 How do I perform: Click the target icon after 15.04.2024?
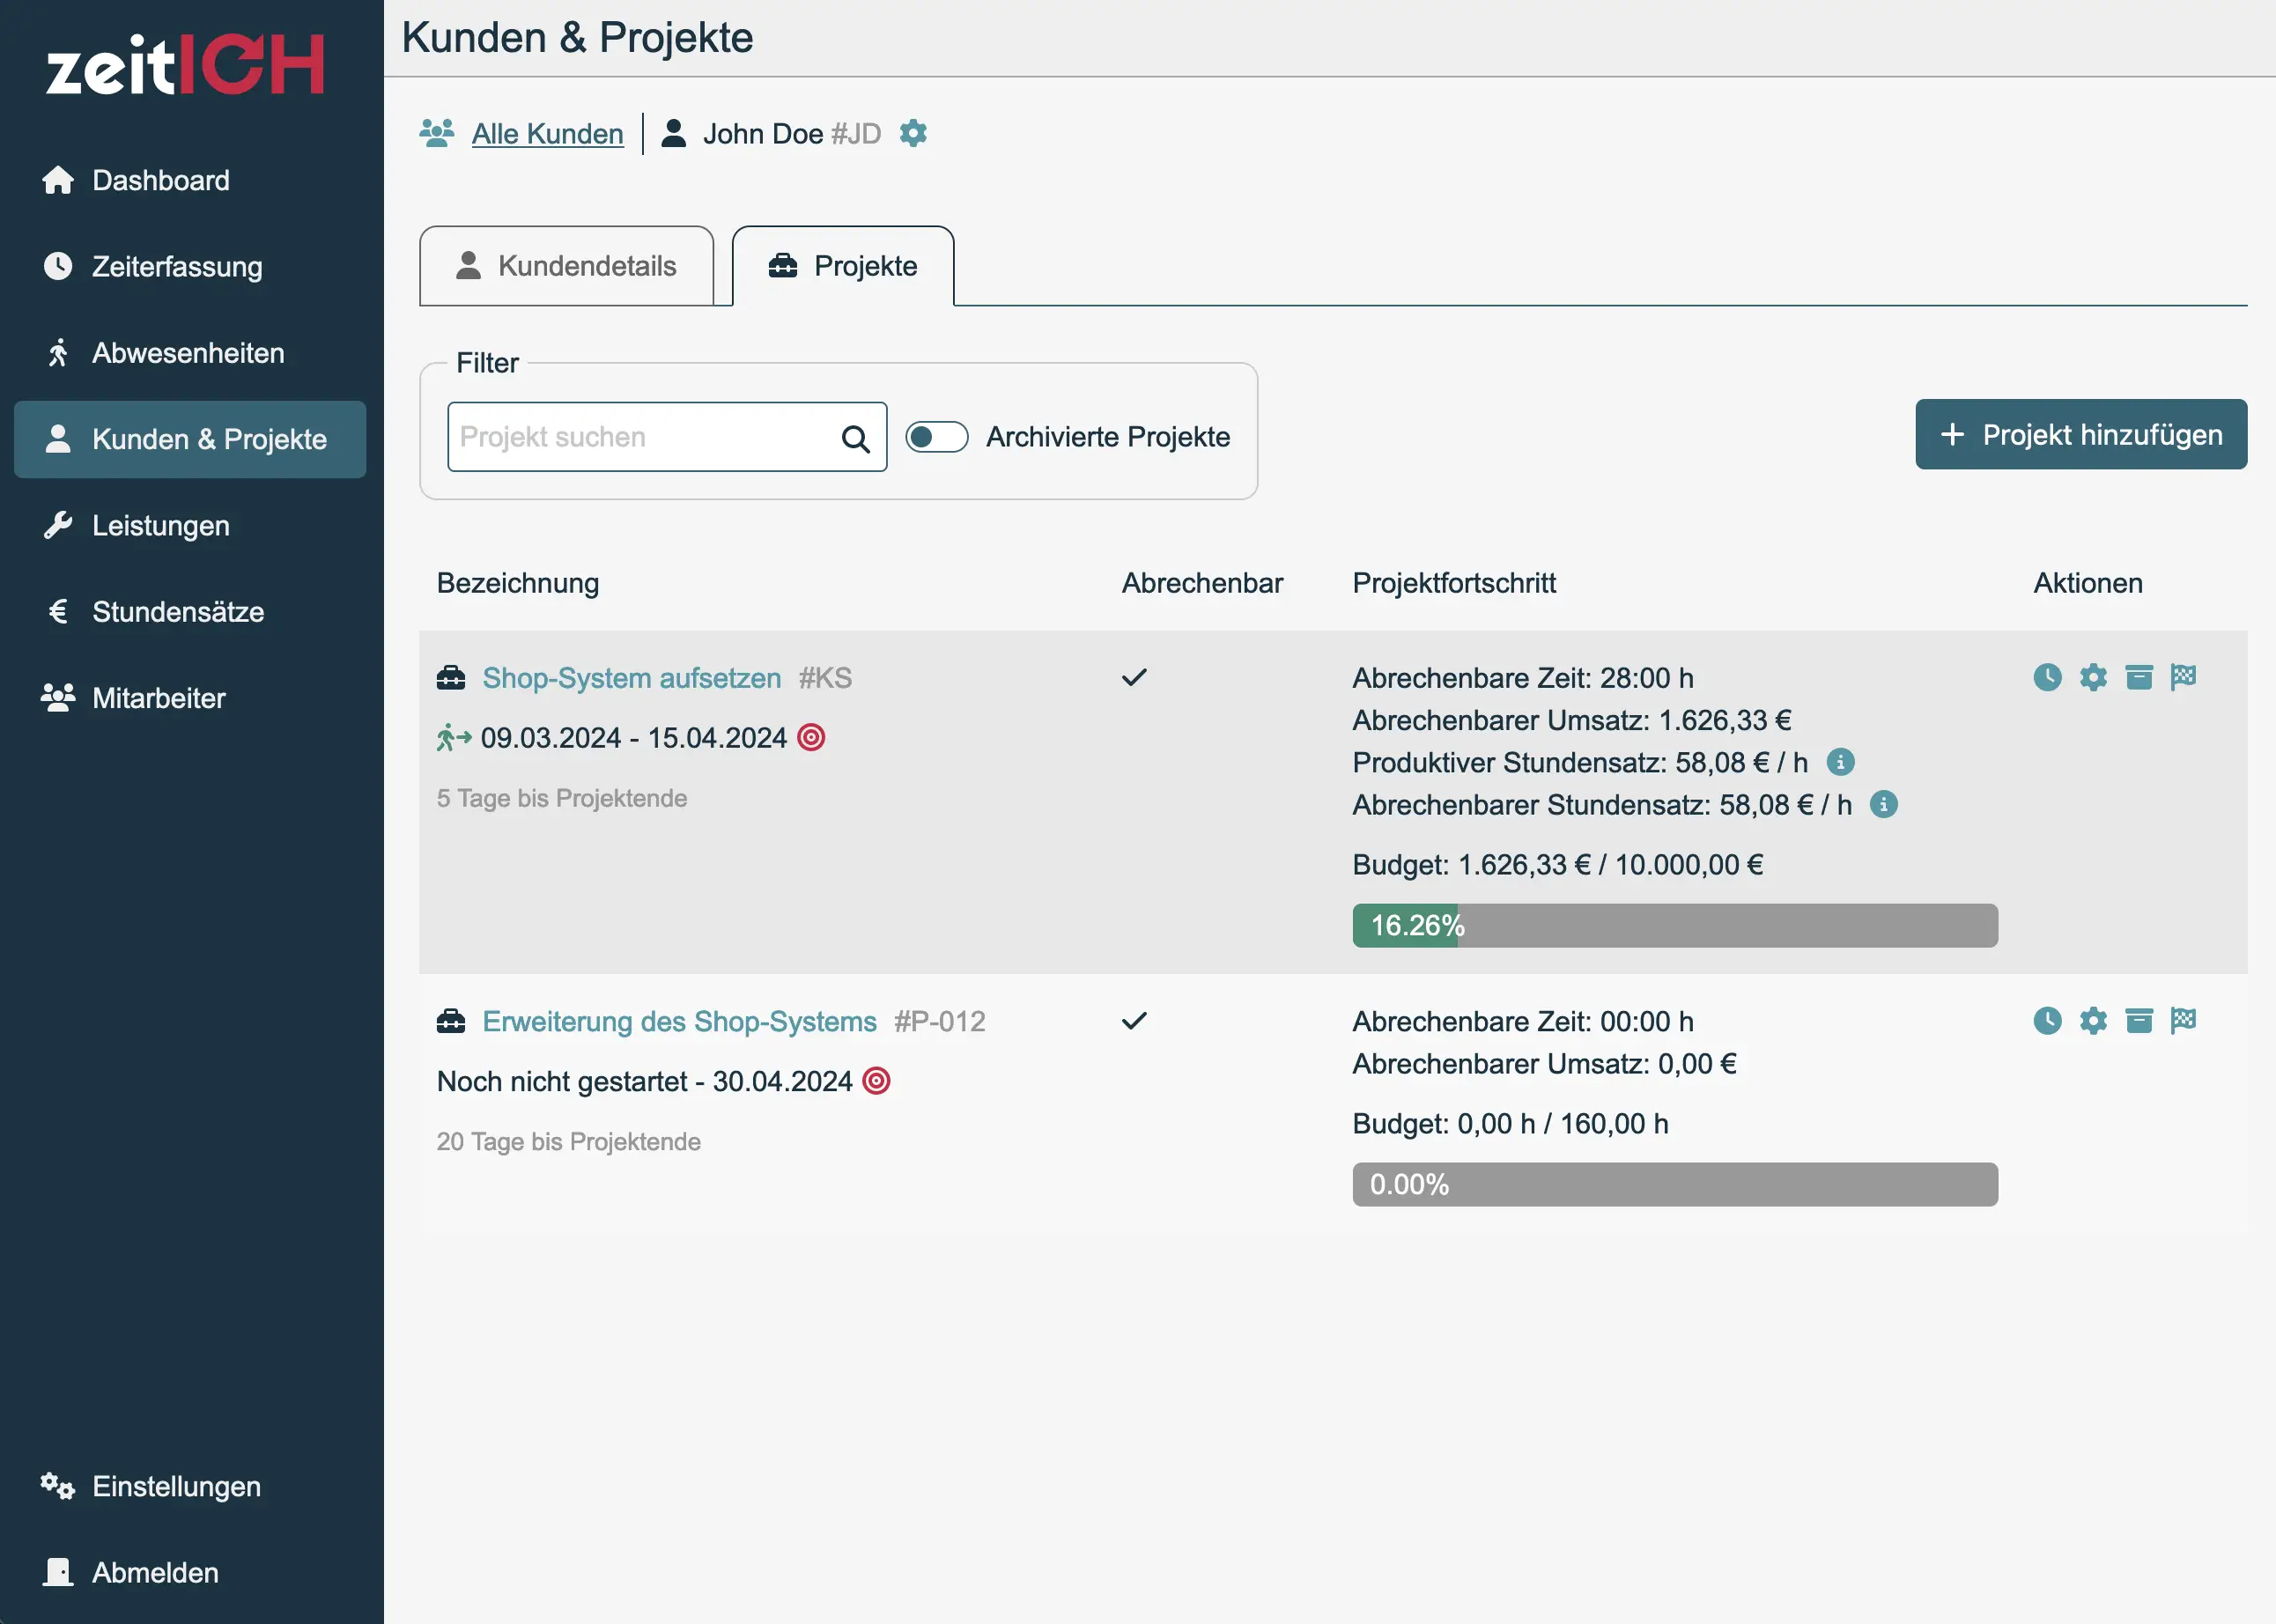(x=811, y=738)
